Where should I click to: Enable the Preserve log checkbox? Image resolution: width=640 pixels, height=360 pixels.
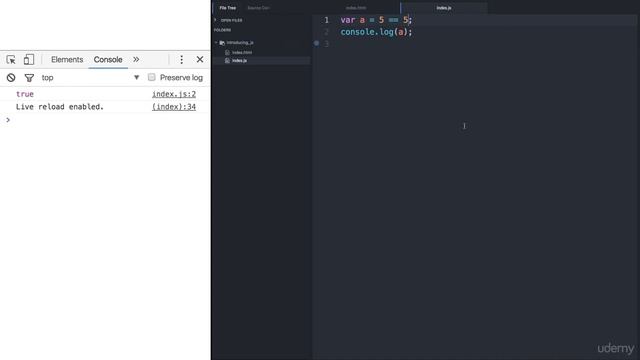151,77
